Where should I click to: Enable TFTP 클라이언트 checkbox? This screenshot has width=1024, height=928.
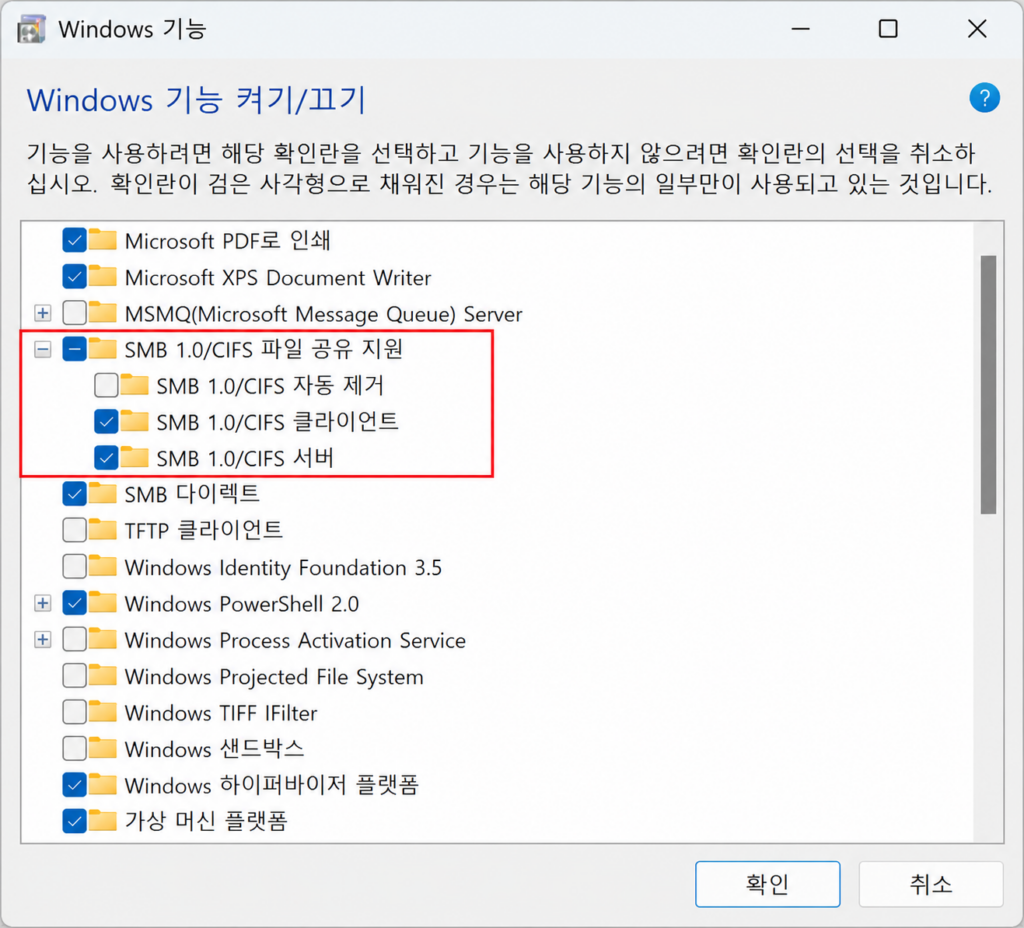pos(74,530)
